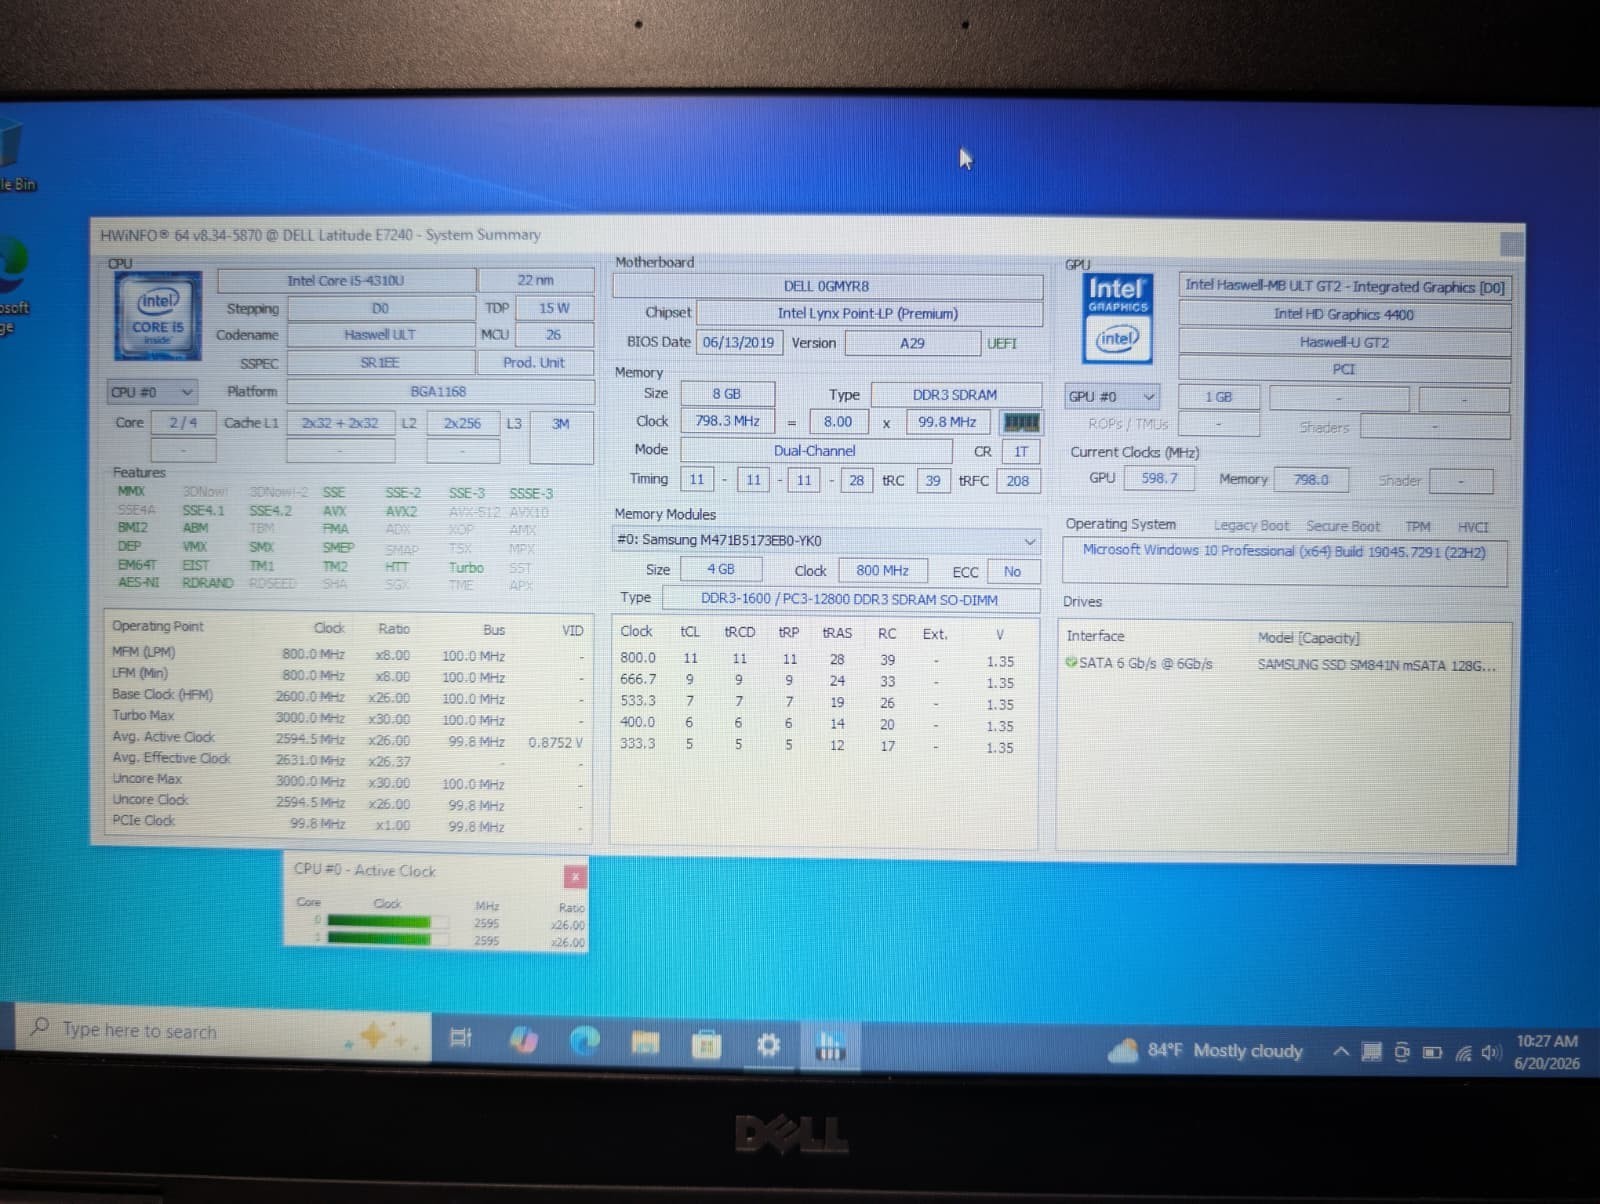Click the tRFC 208 timing value
Image resolution: width=1600 pixels, height=1204 pixels.
1018,481
